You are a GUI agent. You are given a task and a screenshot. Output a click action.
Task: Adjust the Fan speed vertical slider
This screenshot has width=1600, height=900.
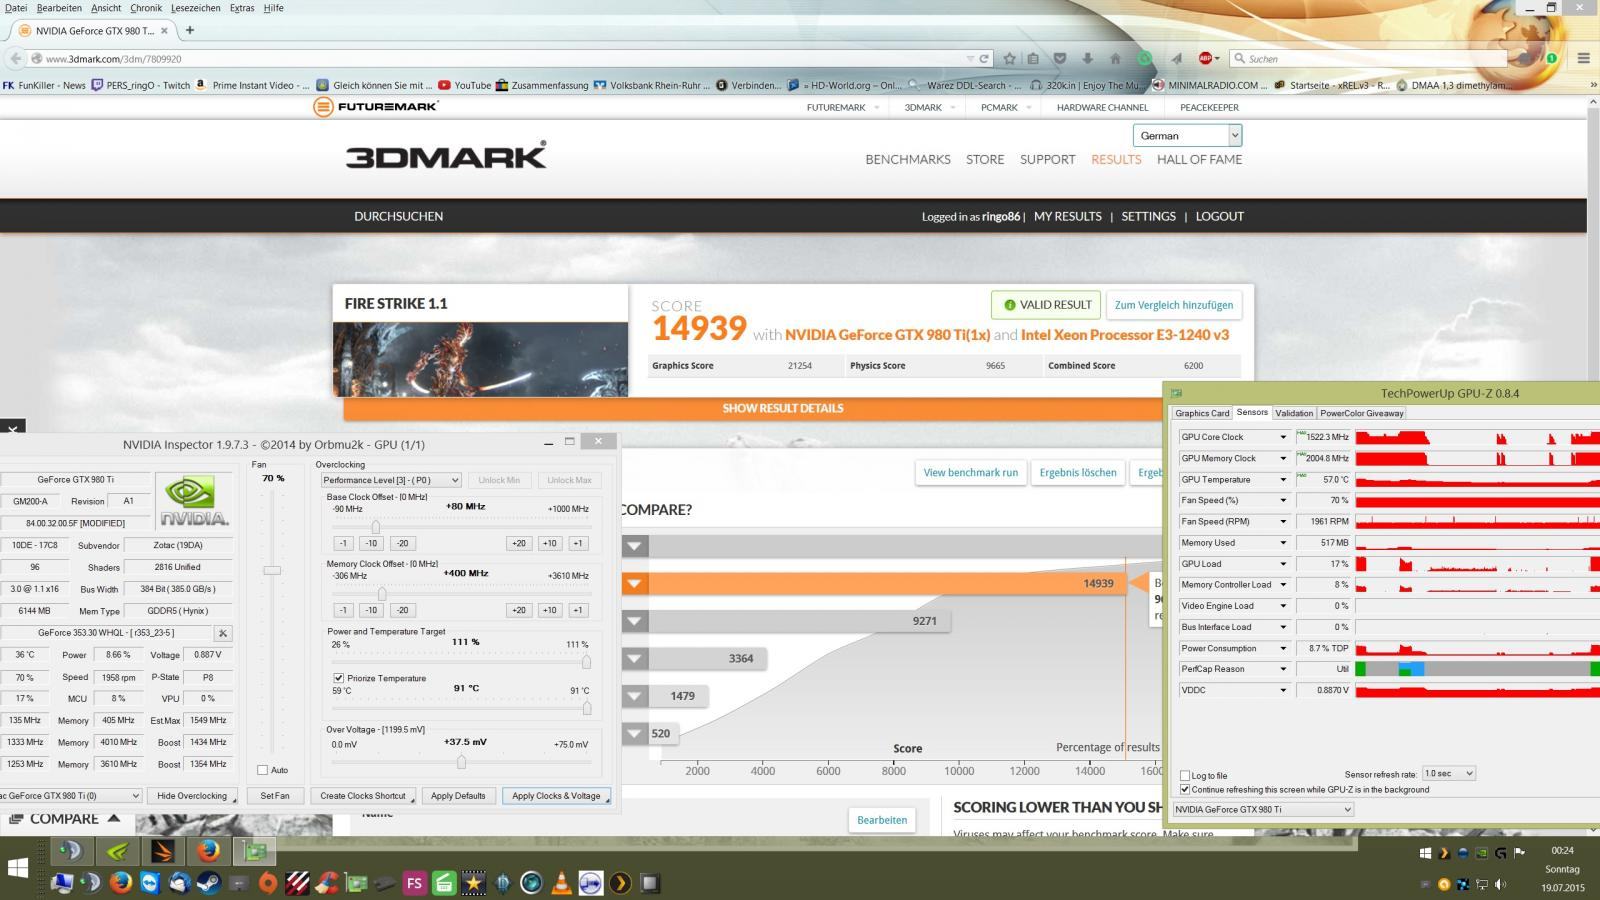click(272, 570)
